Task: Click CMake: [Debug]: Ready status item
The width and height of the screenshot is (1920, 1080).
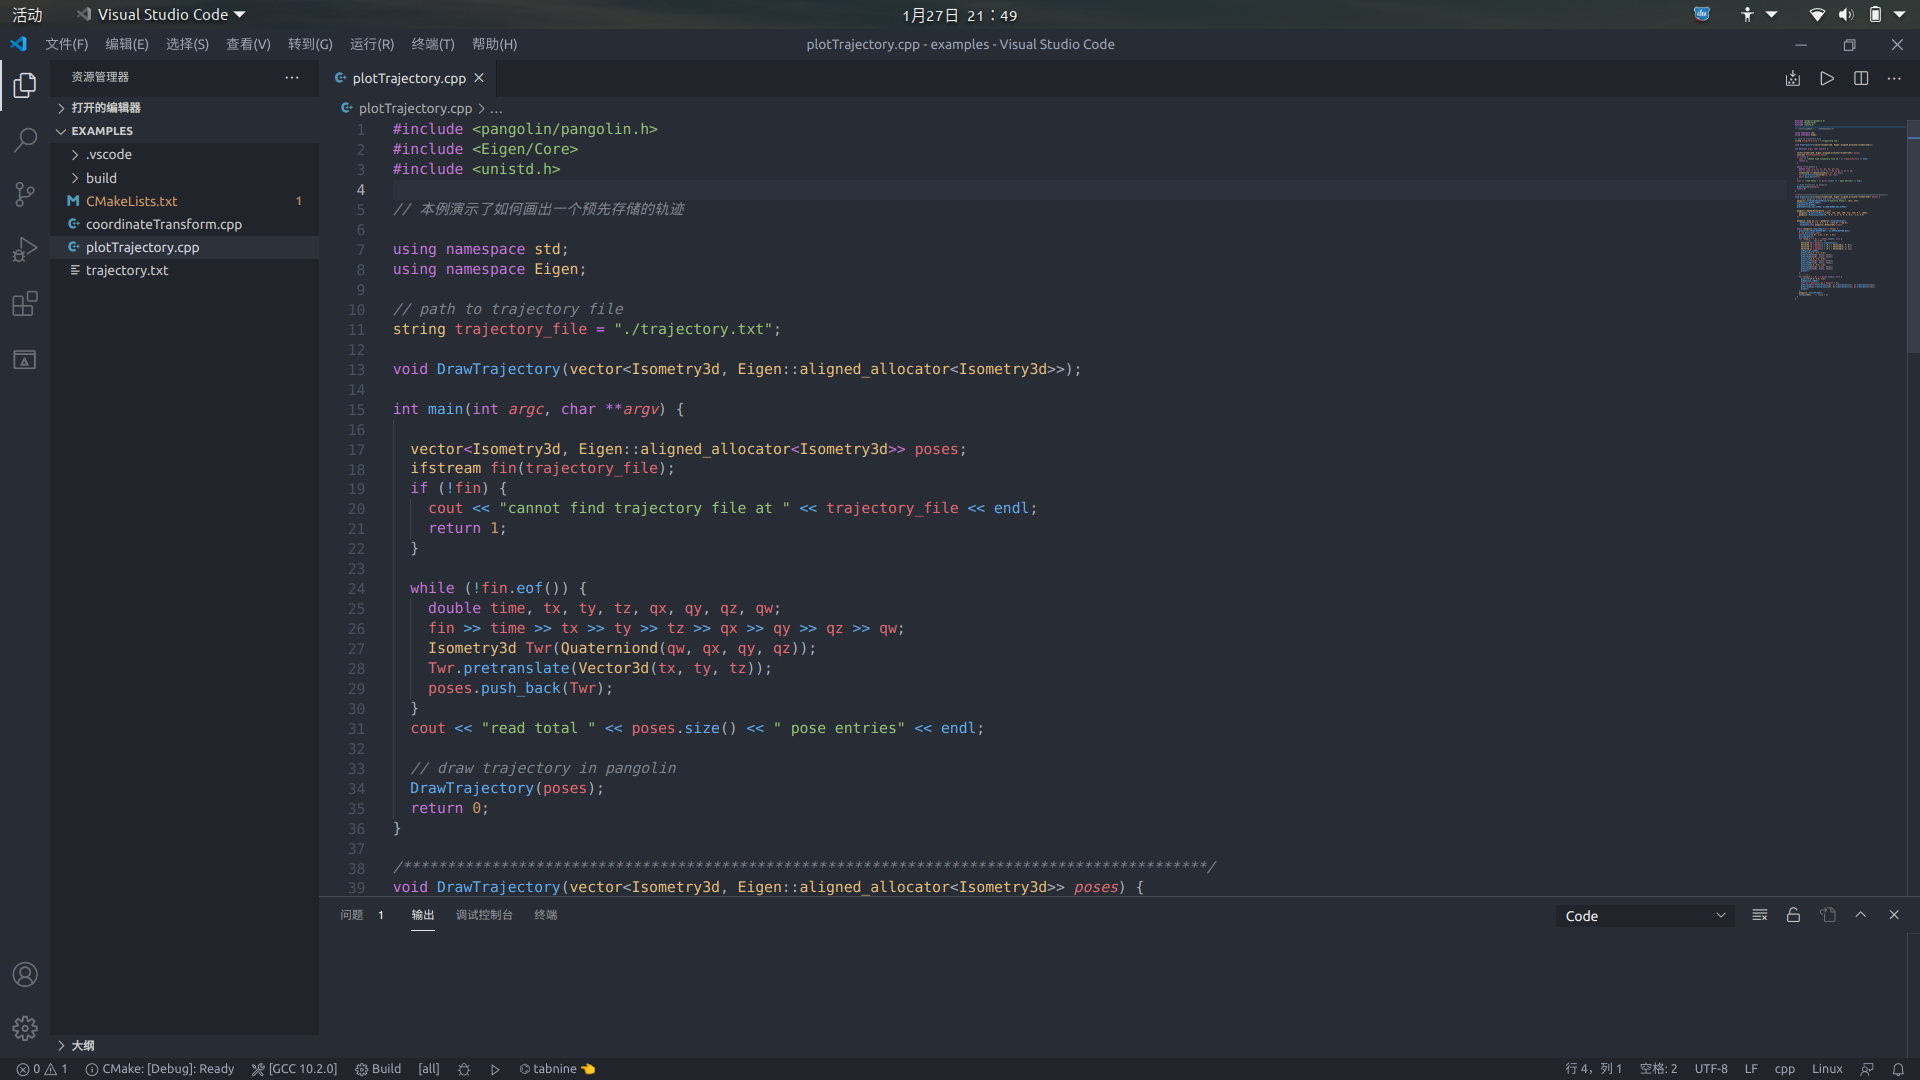Action: tap(160, 1069)
